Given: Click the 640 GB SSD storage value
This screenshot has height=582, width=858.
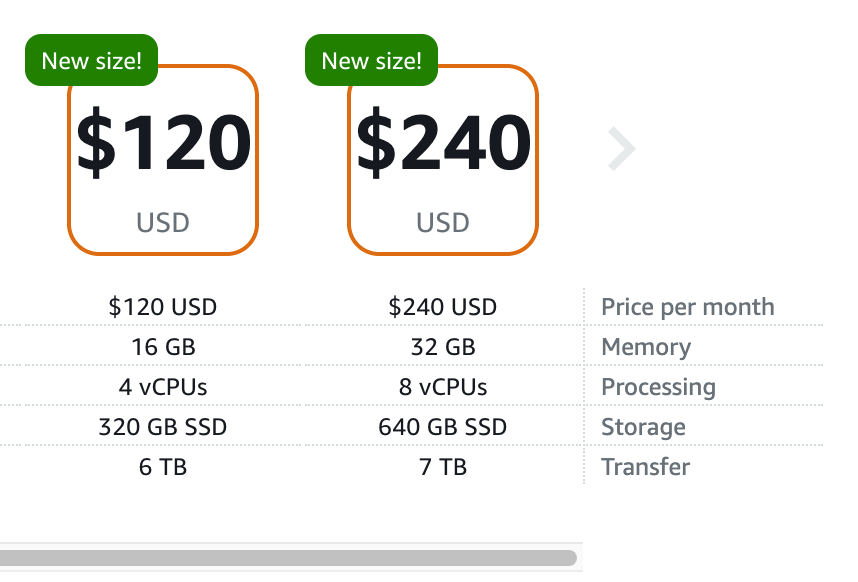Looking at the screenshot, I should point(443,427).
